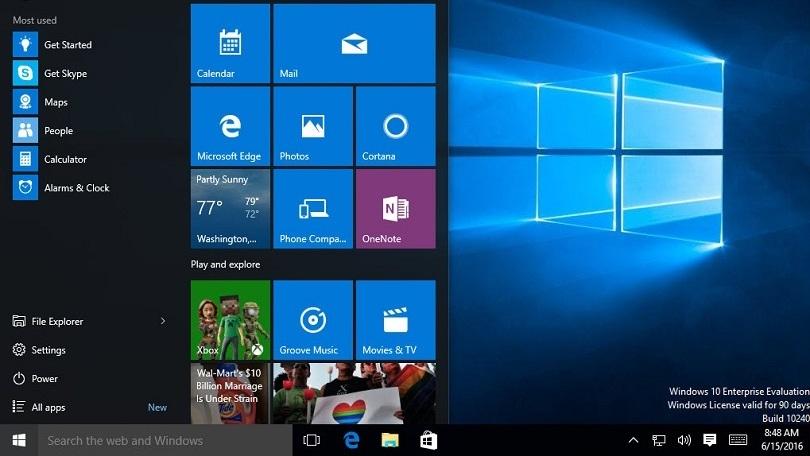This screenshot has width=810, height=456.
Task: Open the volume control in system tray
Action: [x=684, y=440]
